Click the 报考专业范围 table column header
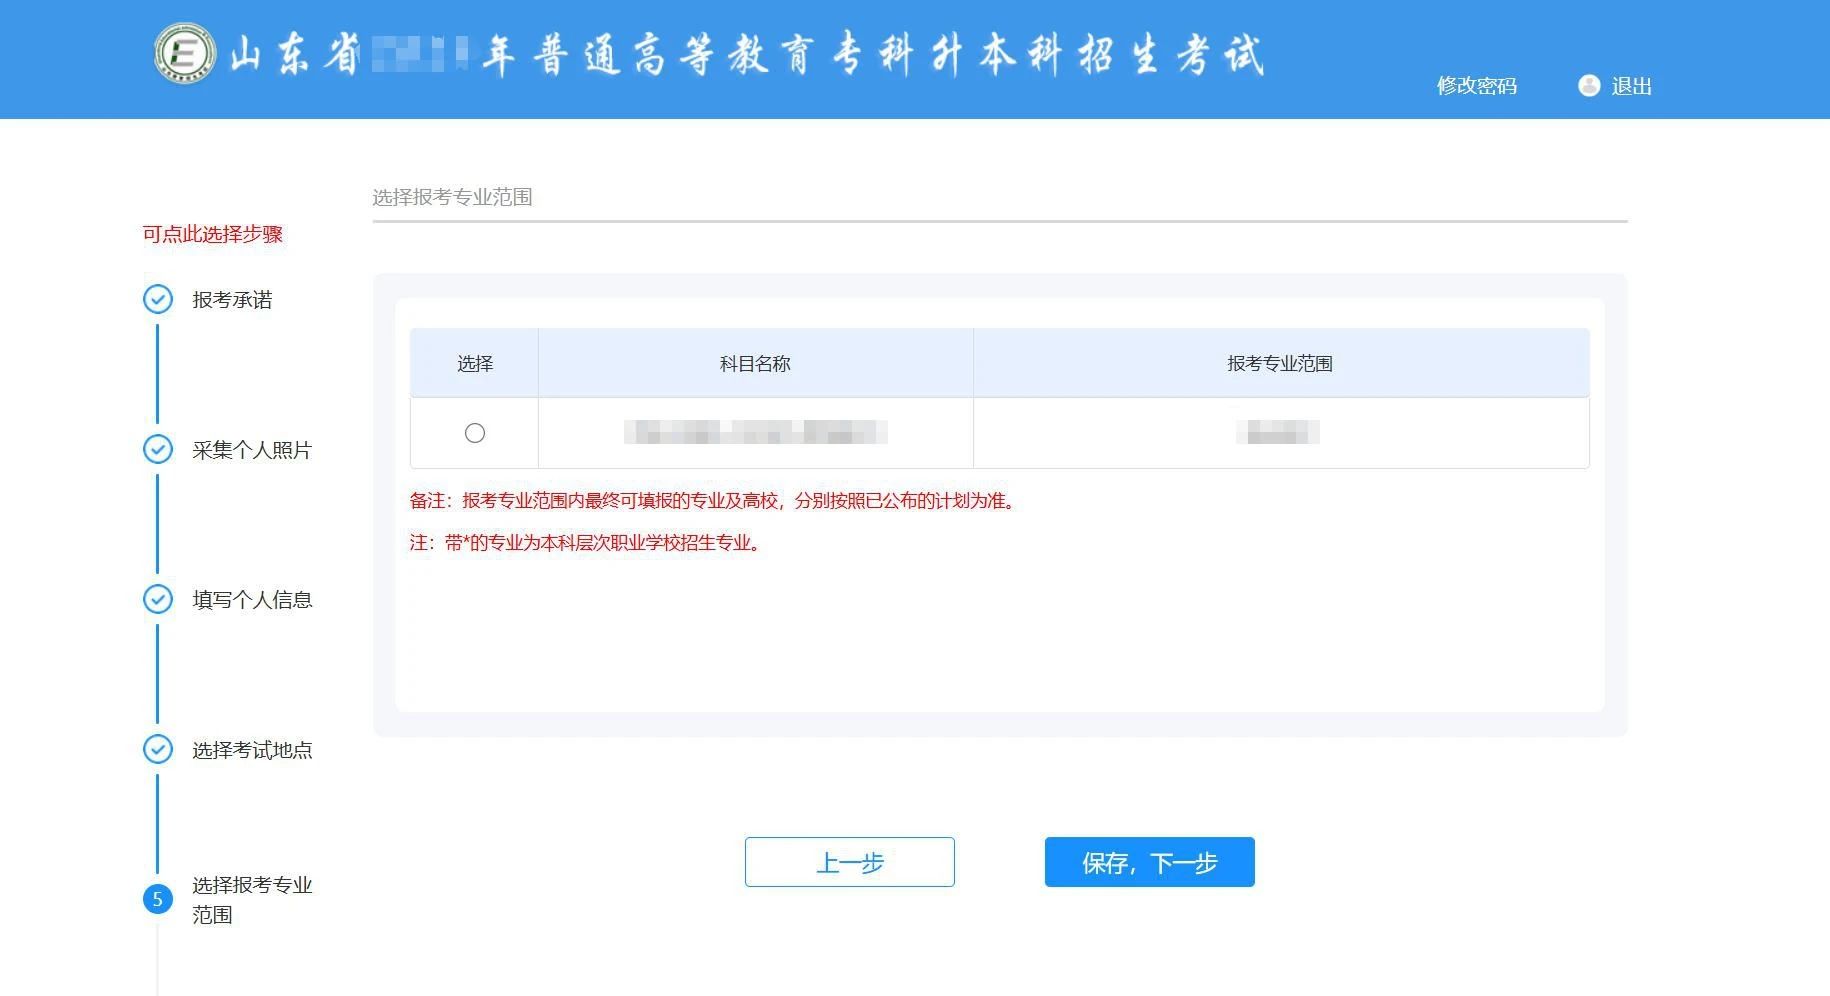The width and height of the screenshot is (1830, 996). click(x=1280, y=364)
